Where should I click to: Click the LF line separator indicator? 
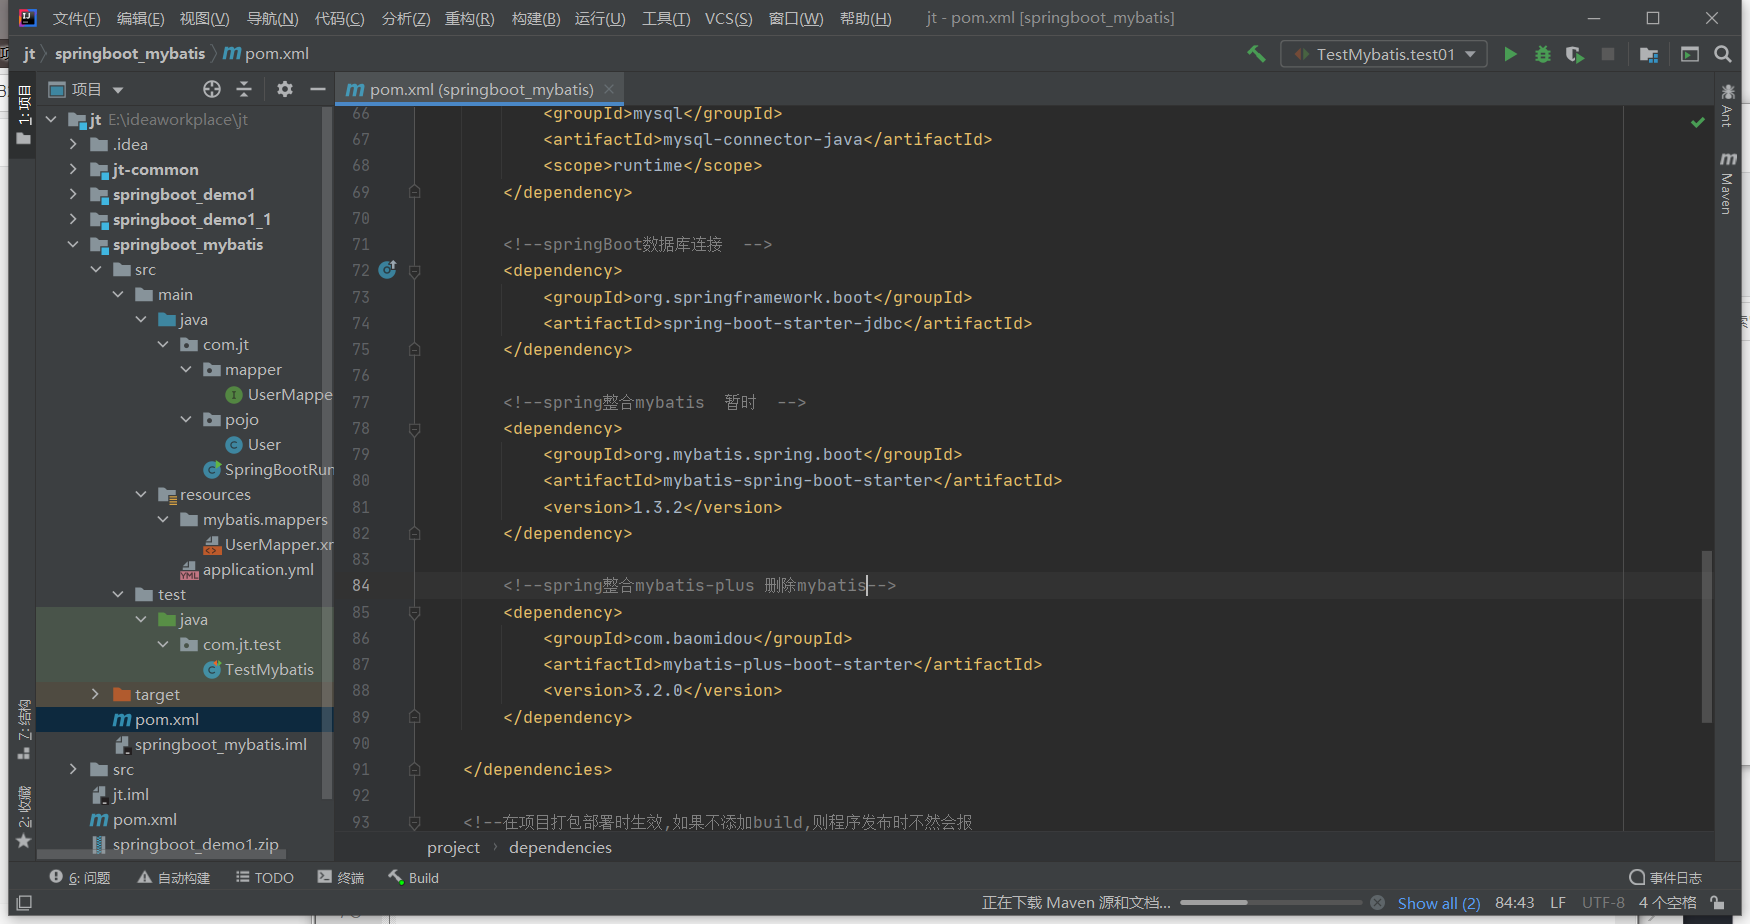coord(1557,902)
